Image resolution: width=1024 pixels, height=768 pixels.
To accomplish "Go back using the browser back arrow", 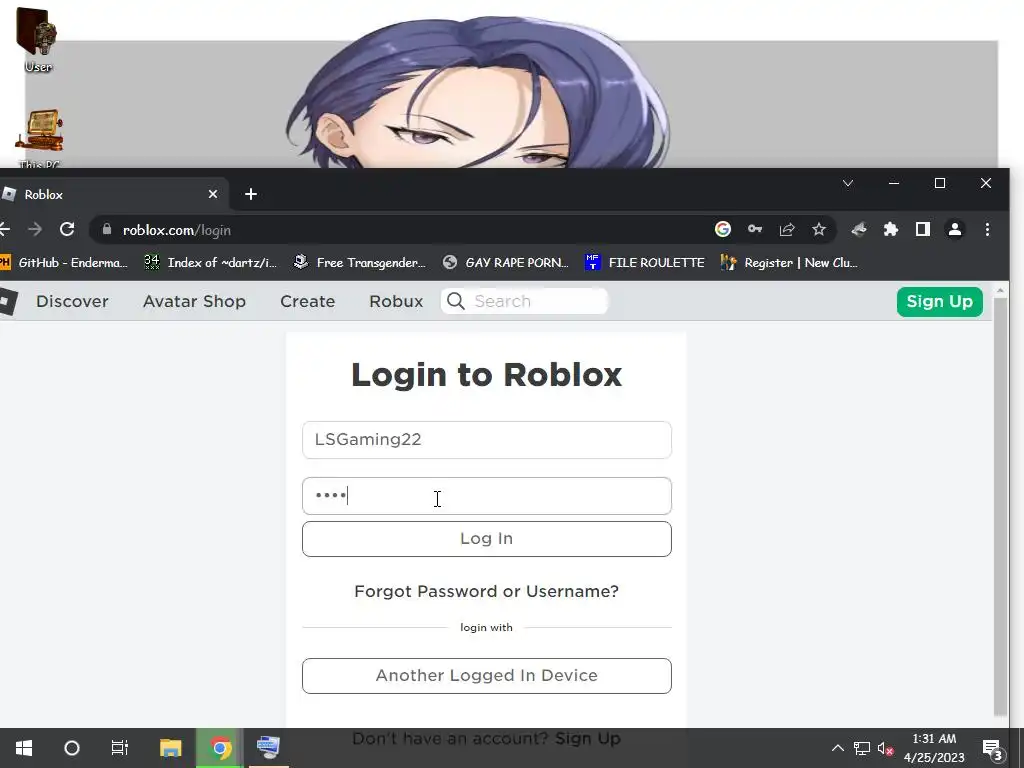I will [x=5, y=229].
